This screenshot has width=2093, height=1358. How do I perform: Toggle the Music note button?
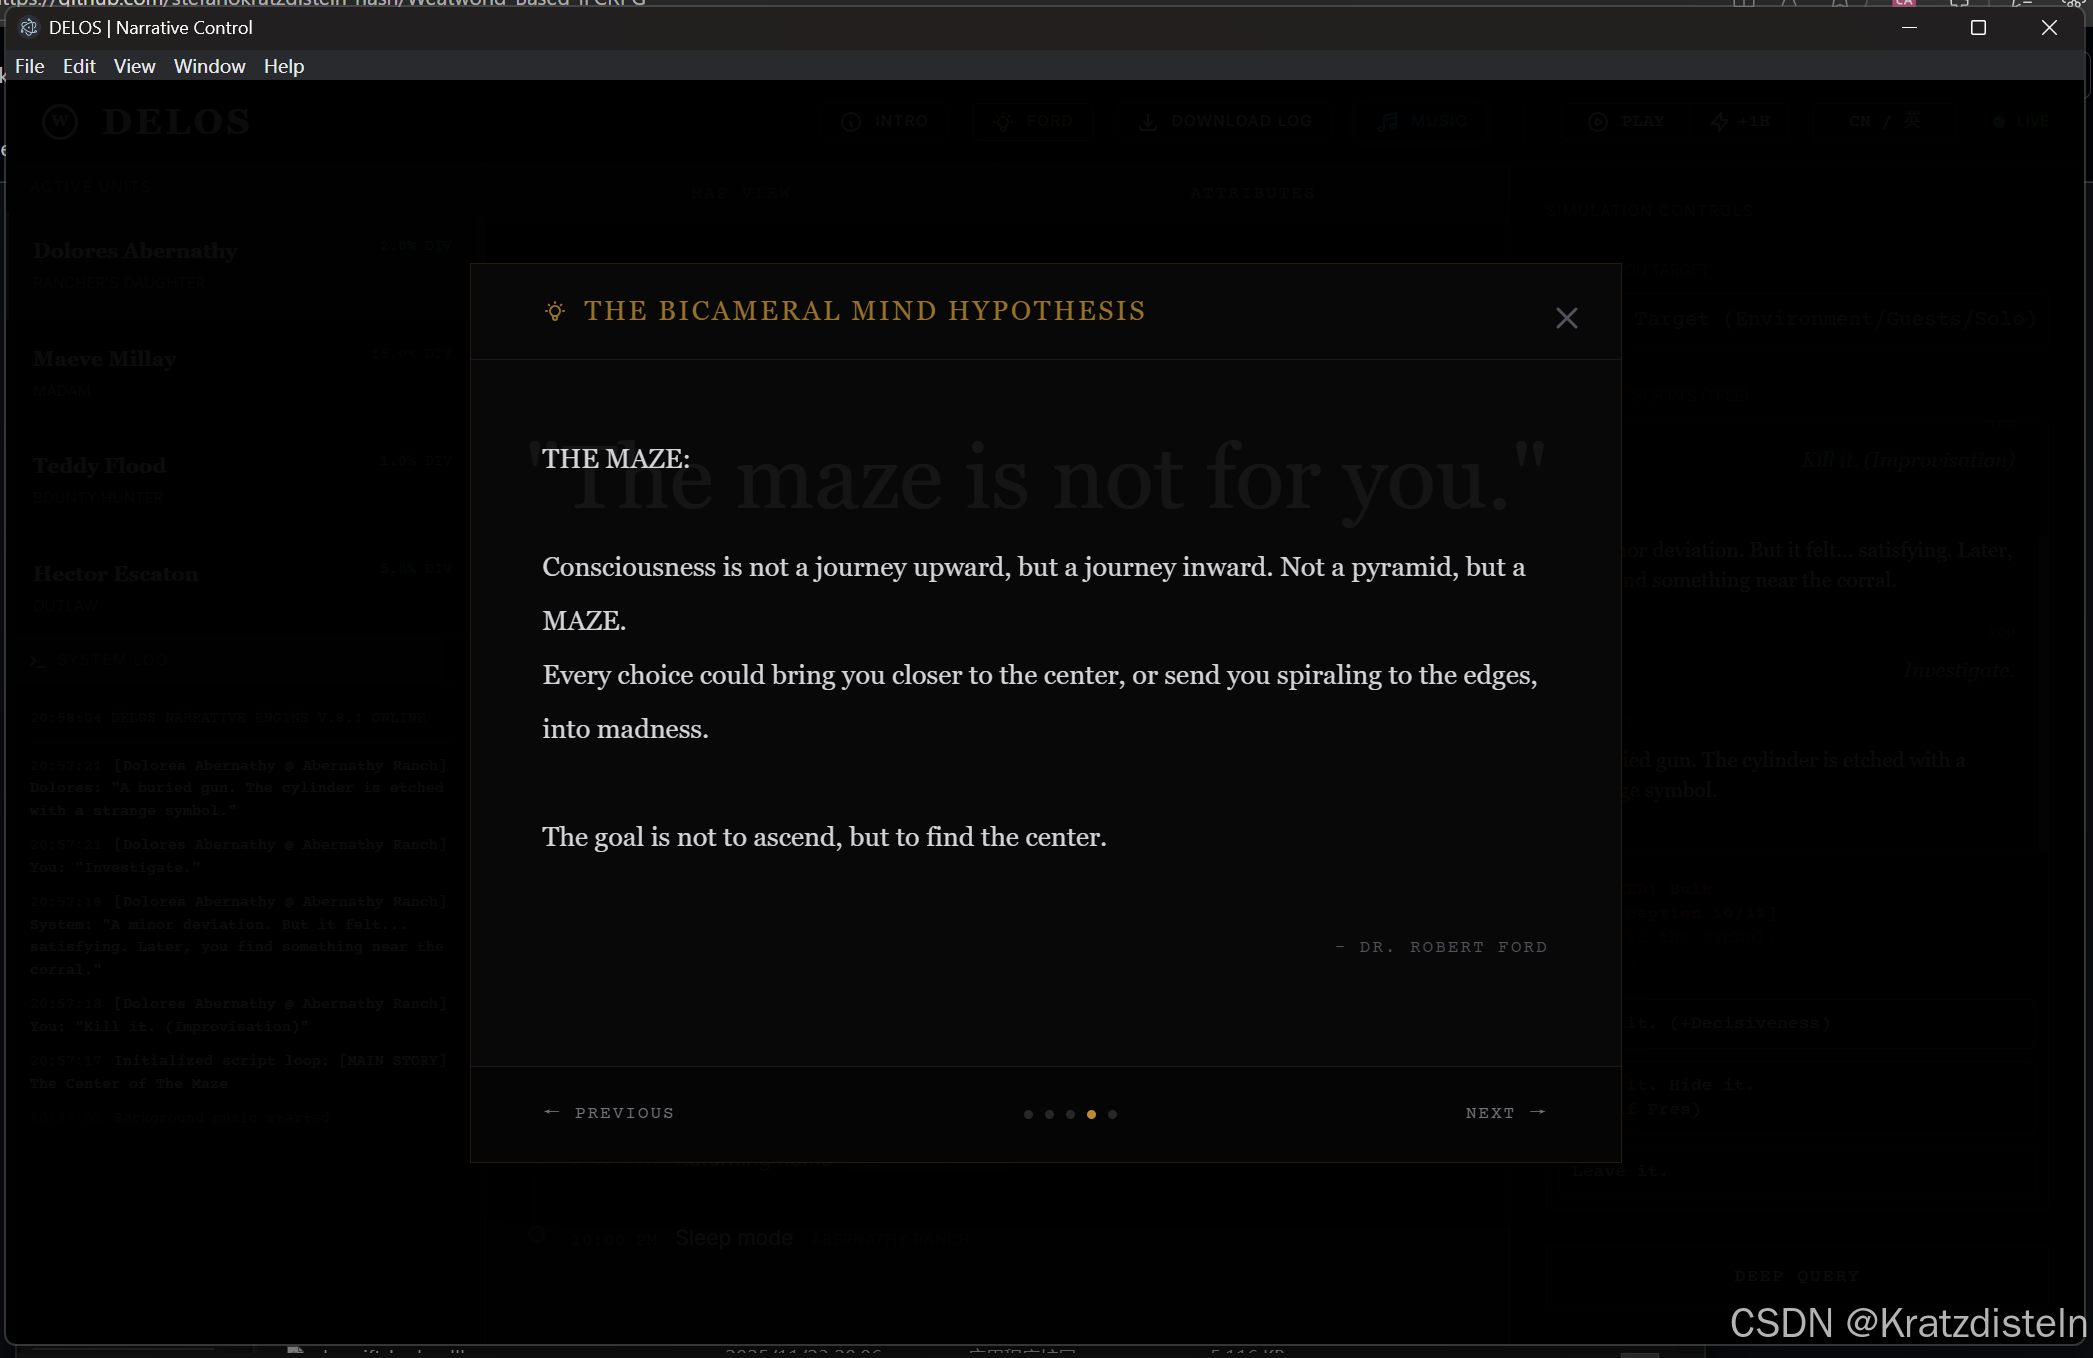click(1388, 121)
